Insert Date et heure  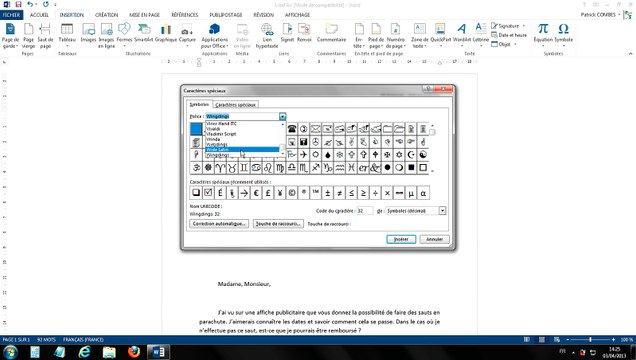tap(509, 35)
